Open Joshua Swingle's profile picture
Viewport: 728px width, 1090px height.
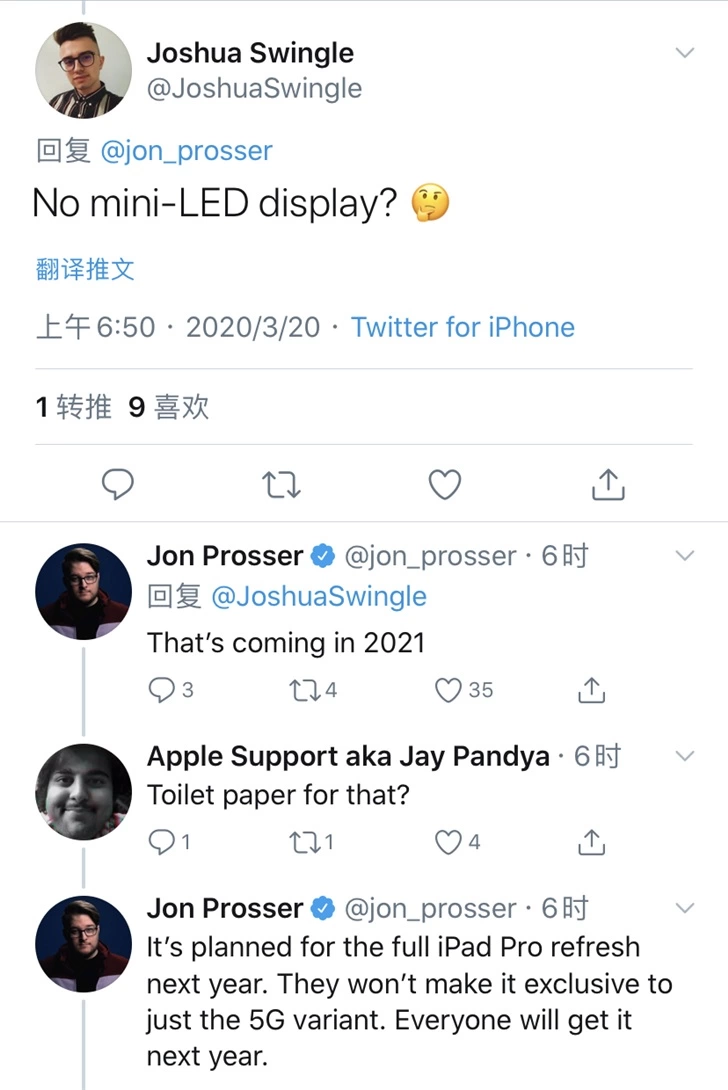coord(84,70)
